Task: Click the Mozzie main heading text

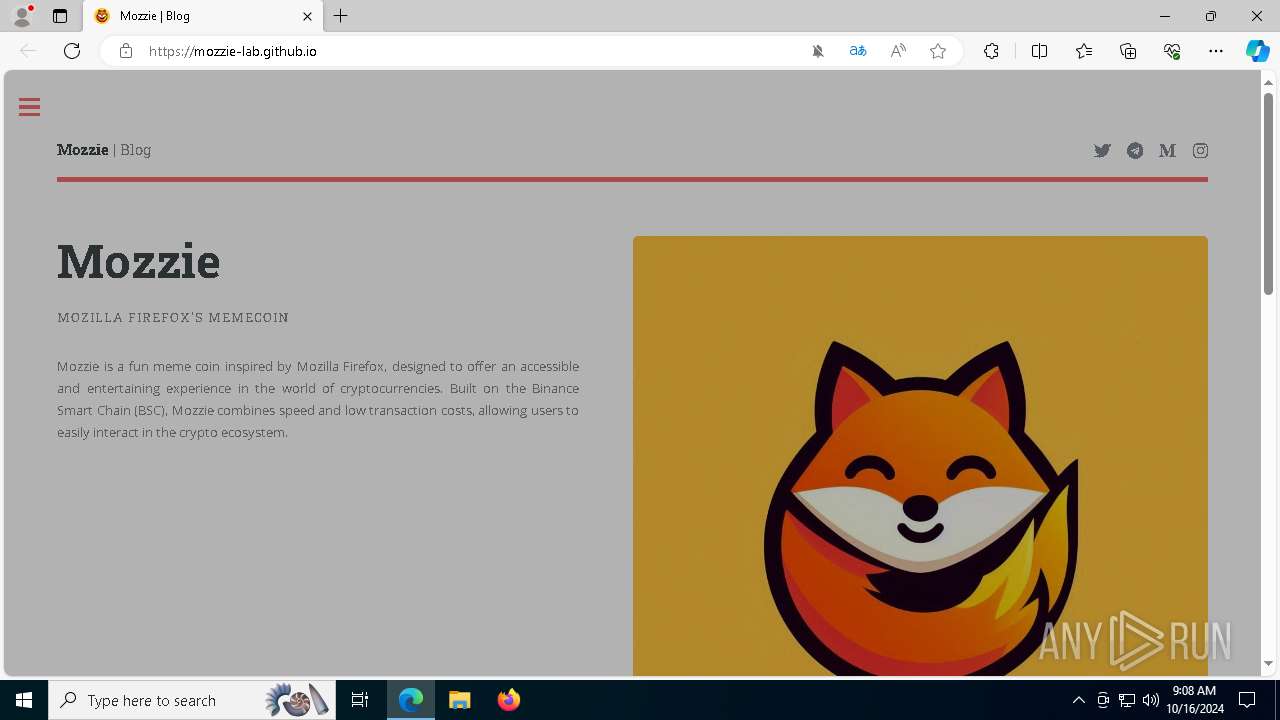Action: point(139,262)
